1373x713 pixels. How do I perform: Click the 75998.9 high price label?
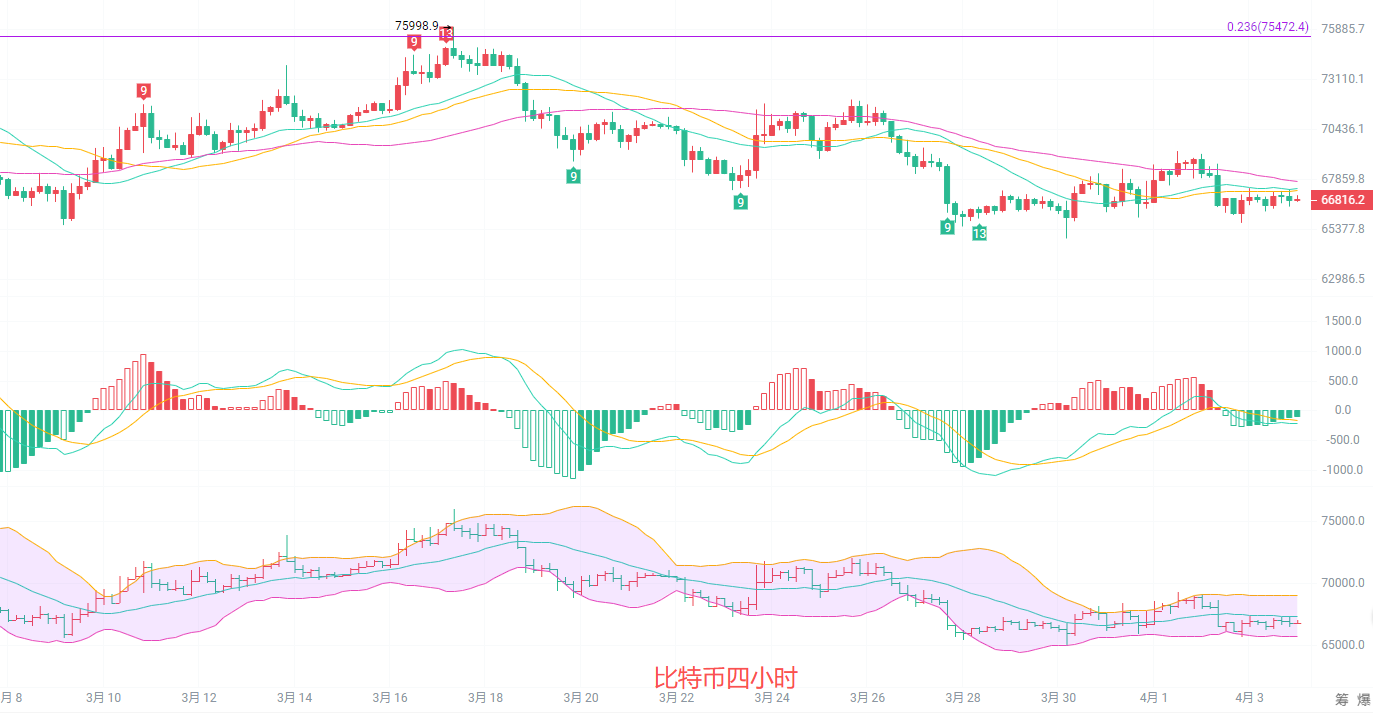pyautogui.click(x=416, y=25)
